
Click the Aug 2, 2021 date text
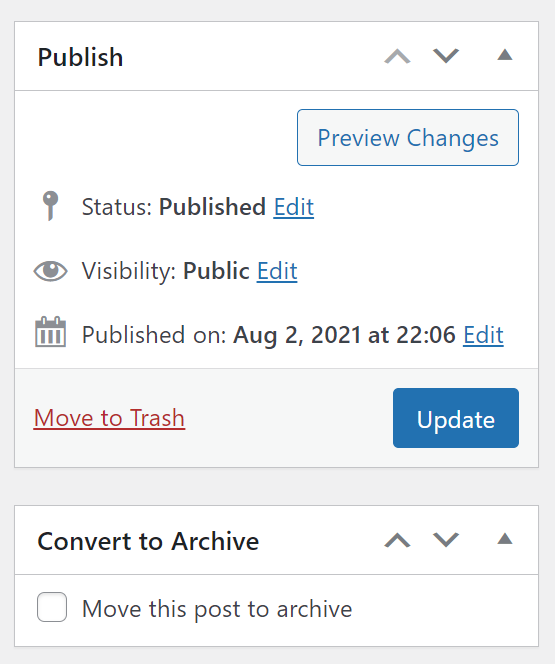pos(297,335)
